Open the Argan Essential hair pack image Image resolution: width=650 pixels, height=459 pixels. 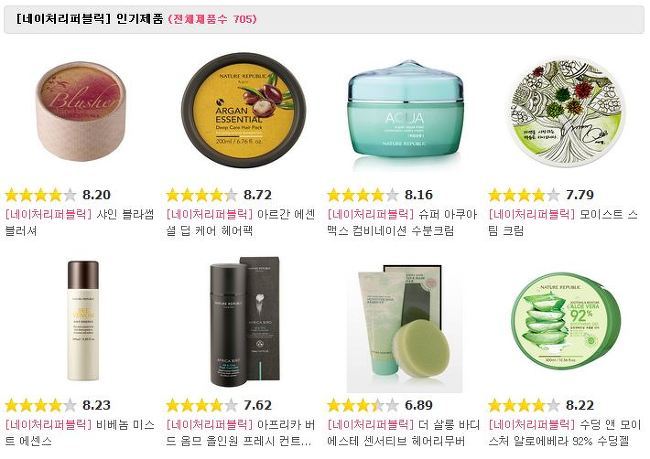tap(243, 110)
